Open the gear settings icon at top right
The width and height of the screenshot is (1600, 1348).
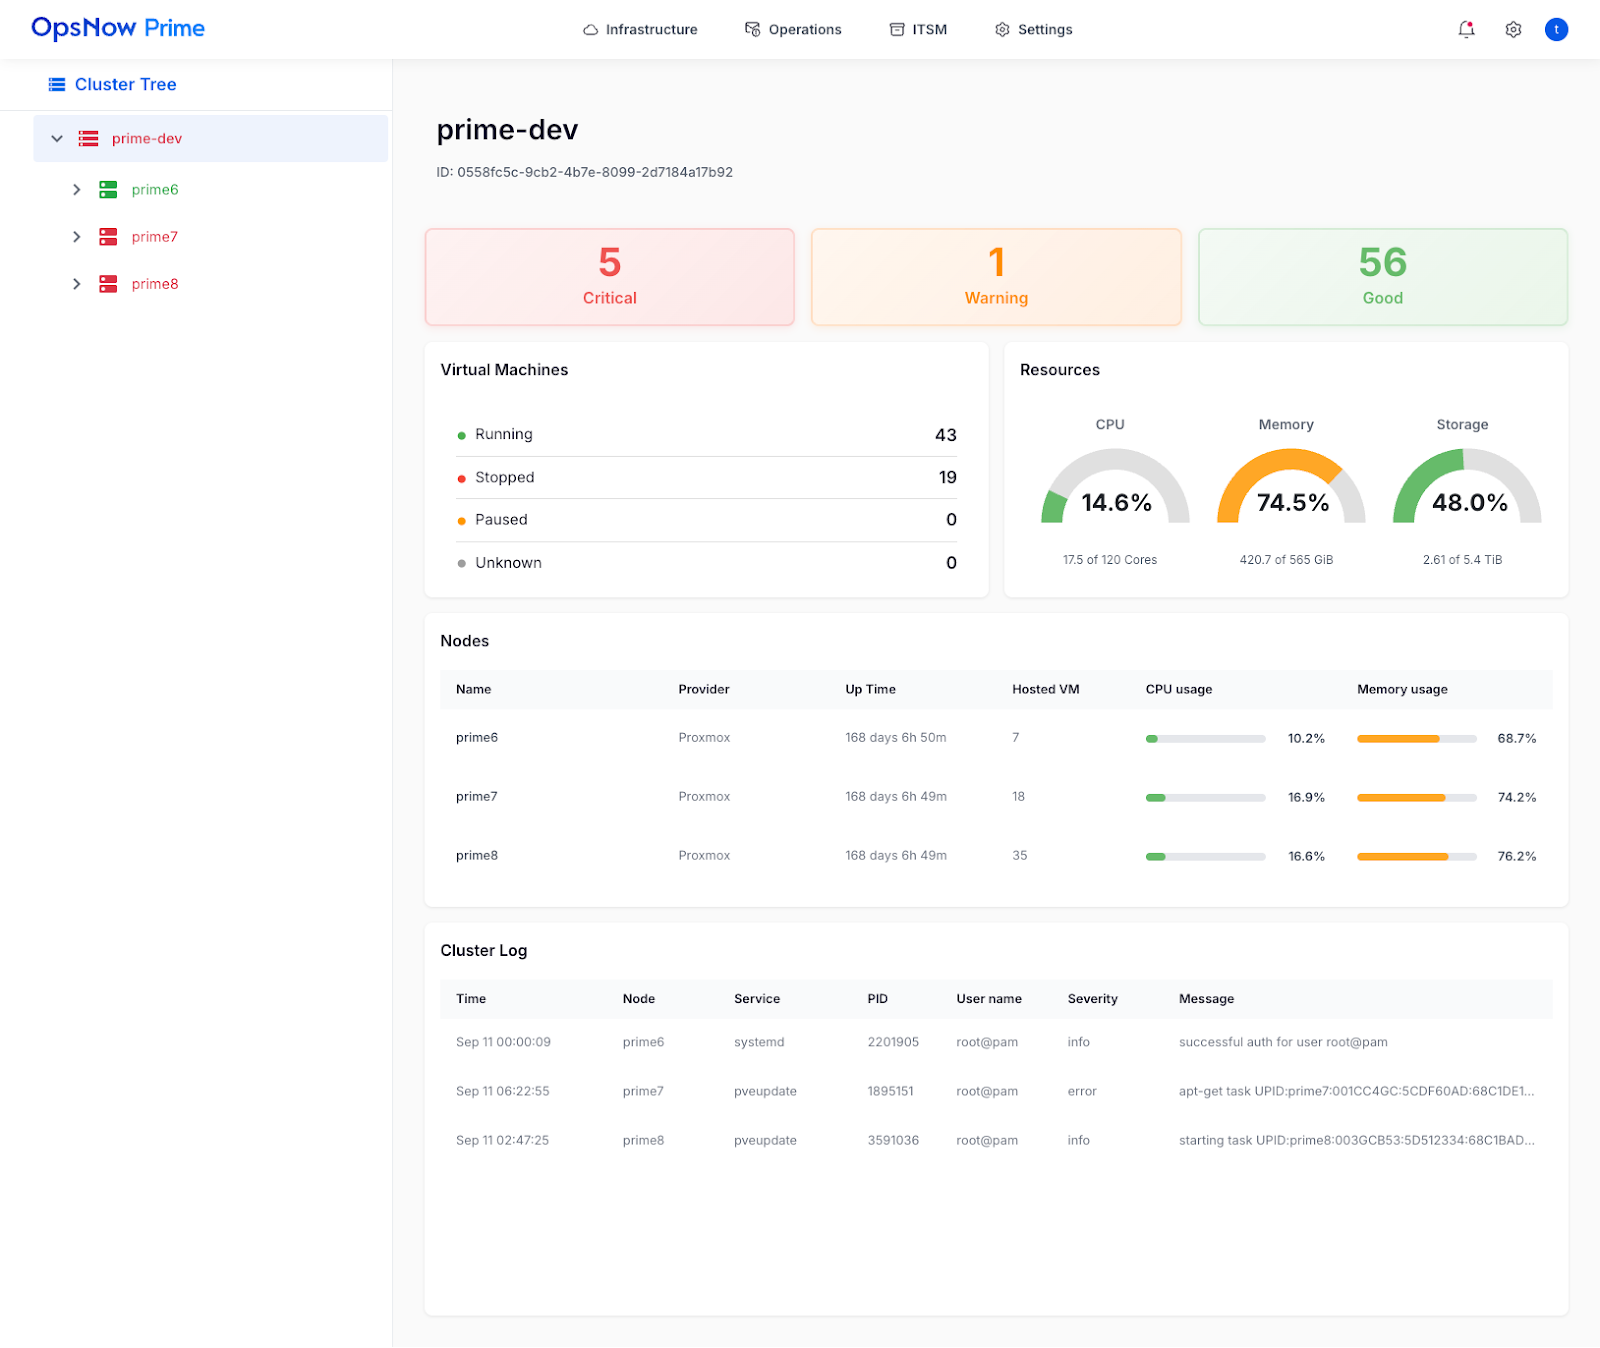pos(1513,30)
